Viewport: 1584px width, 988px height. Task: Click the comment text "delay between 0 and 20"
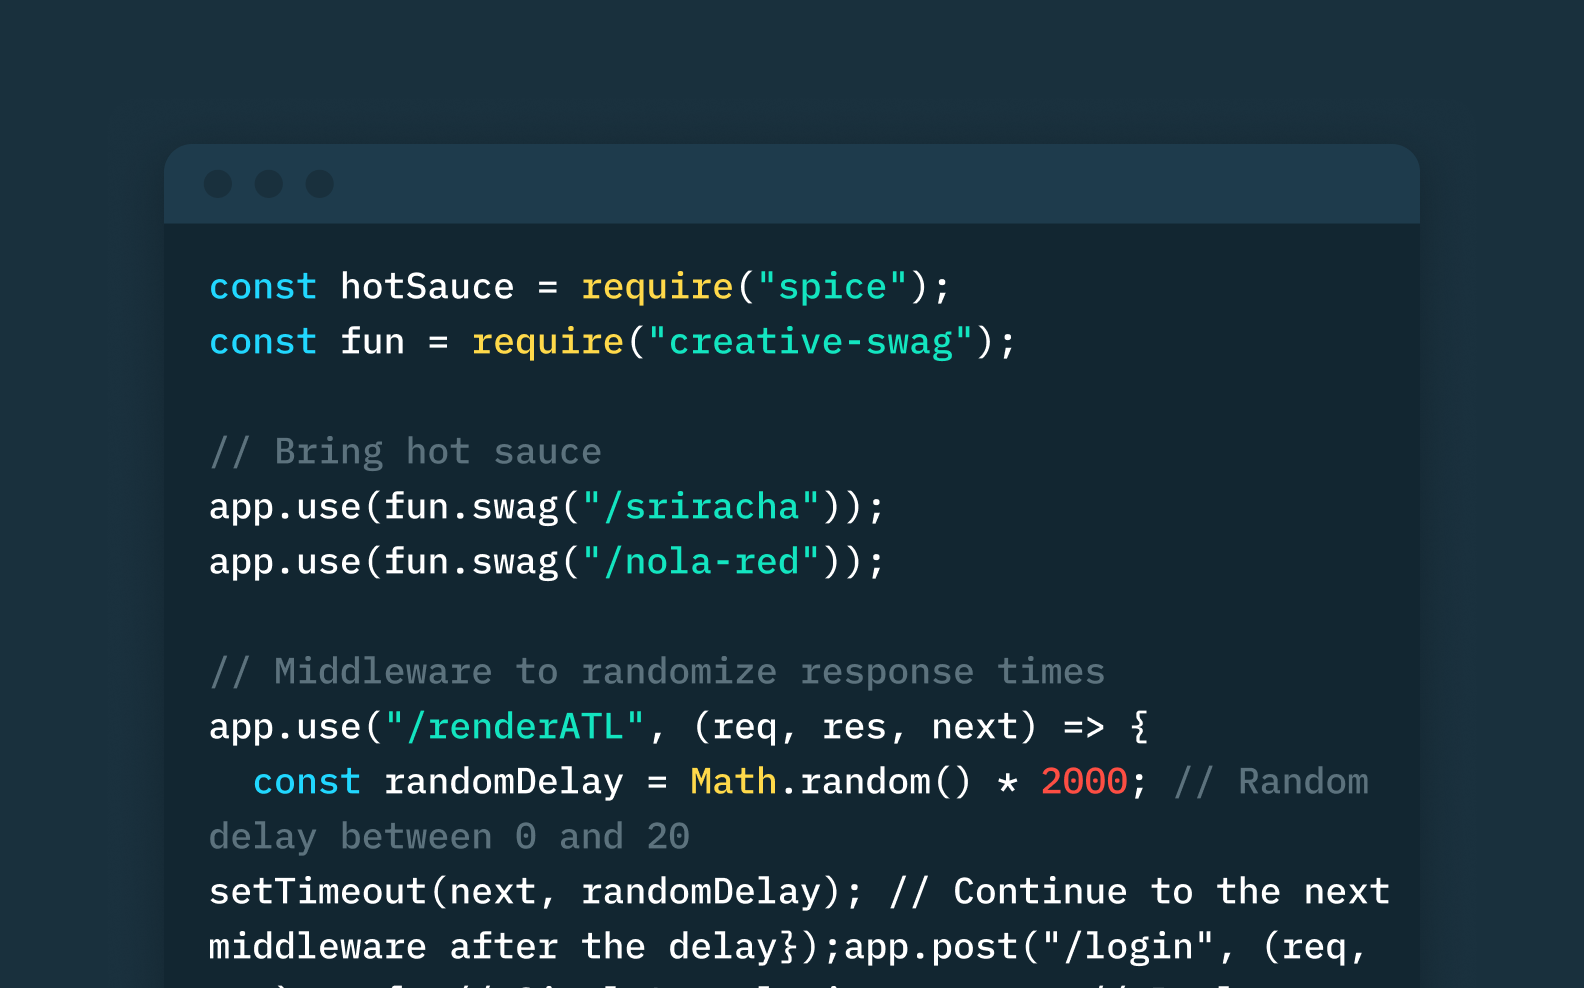(449, 837)
